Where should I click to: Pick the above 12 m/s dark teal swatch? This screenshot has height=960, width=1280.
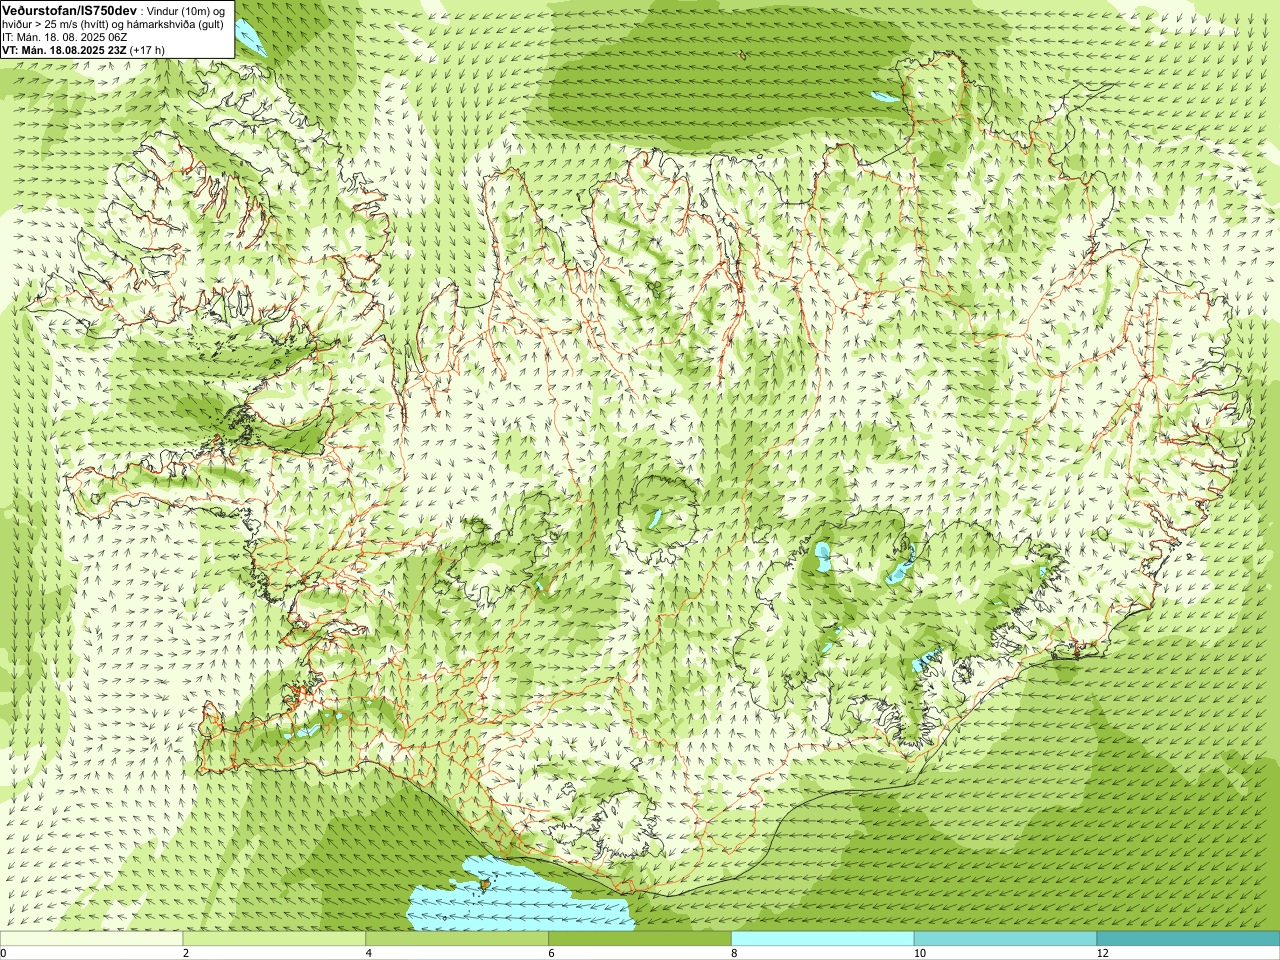[1188, 939]
